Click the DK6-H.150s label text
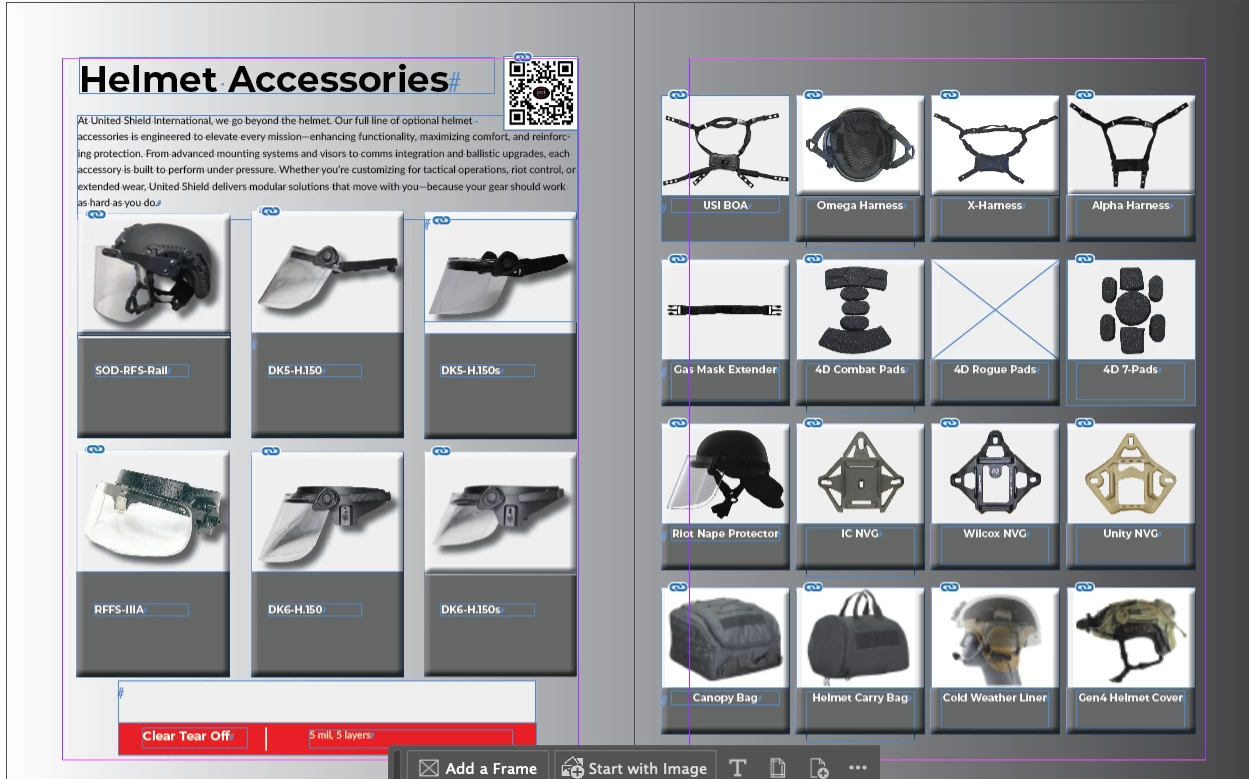The height and width of the screenshot is (779, 1249). (x=470, y=609)
